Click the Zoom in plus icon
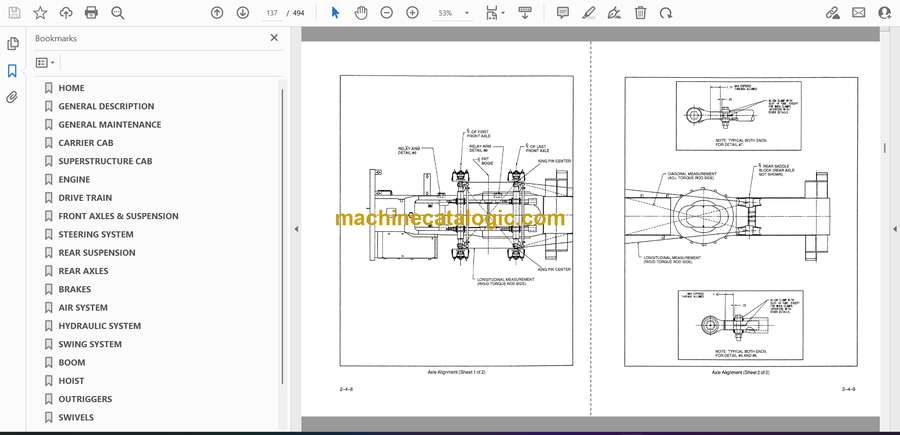 tap(412, 13)
